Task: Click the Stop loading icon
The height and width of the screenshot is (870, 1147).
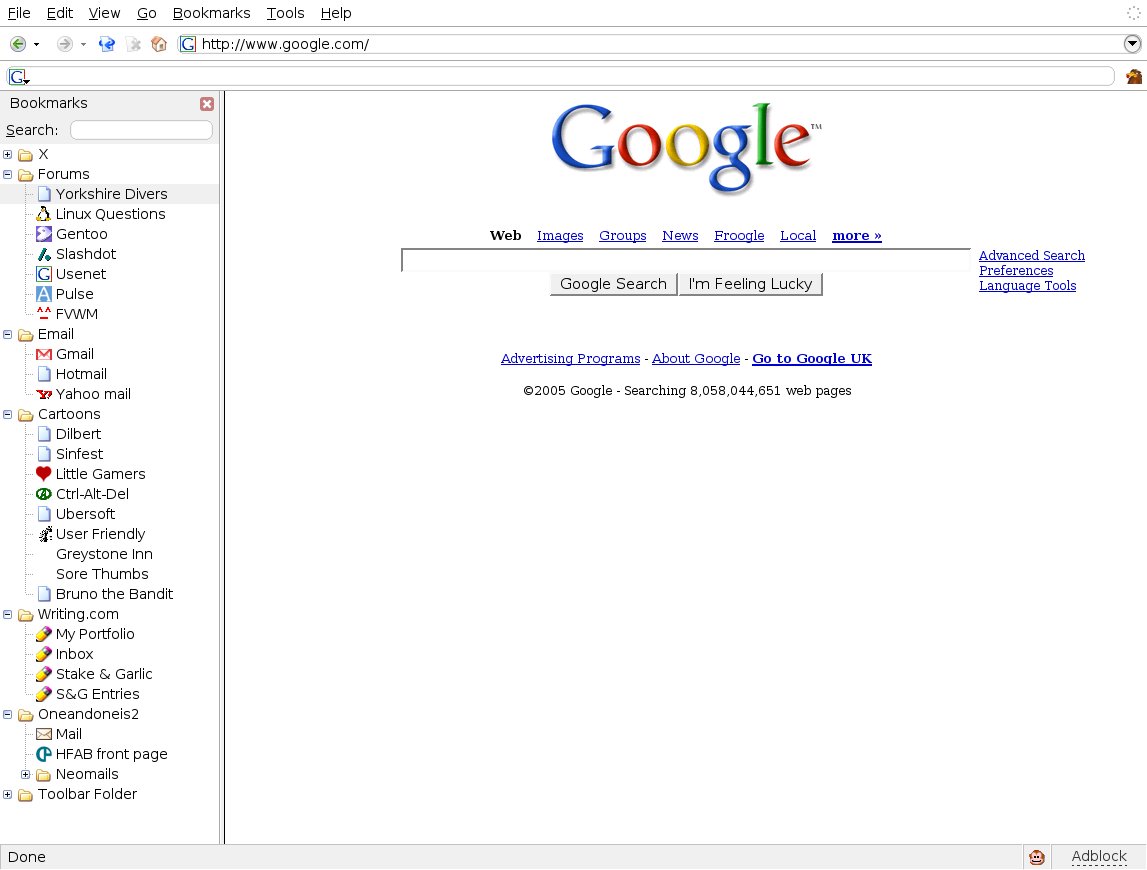Action: tap(133, 45)
